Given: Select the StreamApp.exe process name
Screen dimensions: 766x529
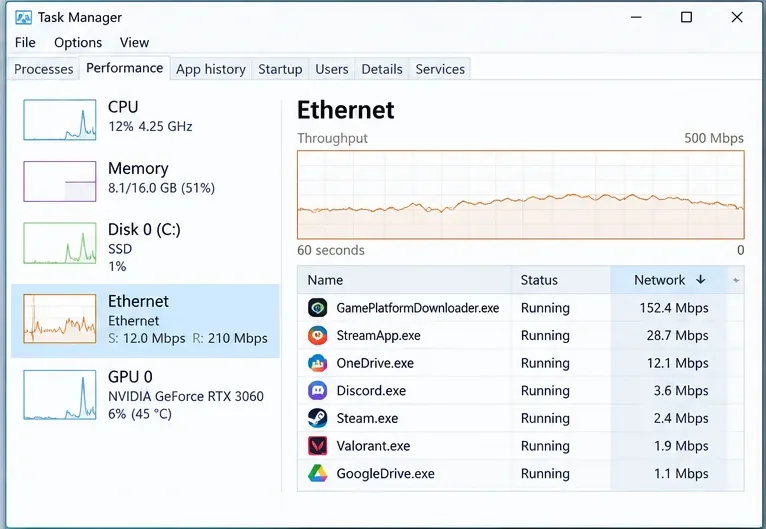Looking at the screenshot, I should [379, 336].
